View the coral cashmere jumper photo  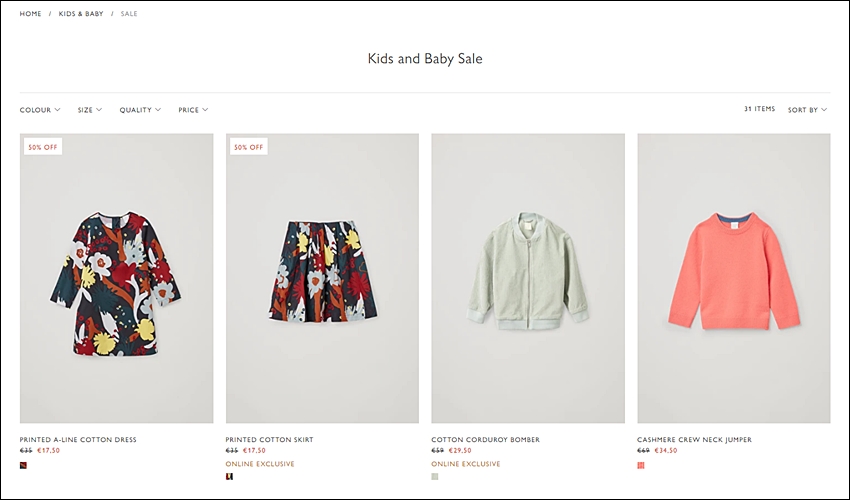[733, 278]
